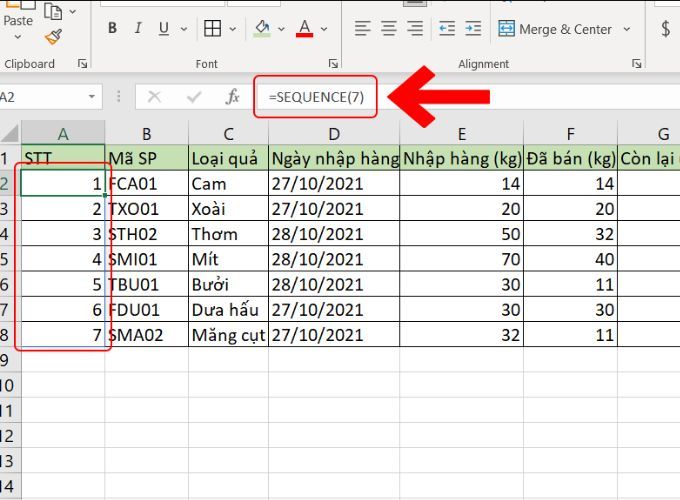Open underline style dropdown arrow

point(184,29)
